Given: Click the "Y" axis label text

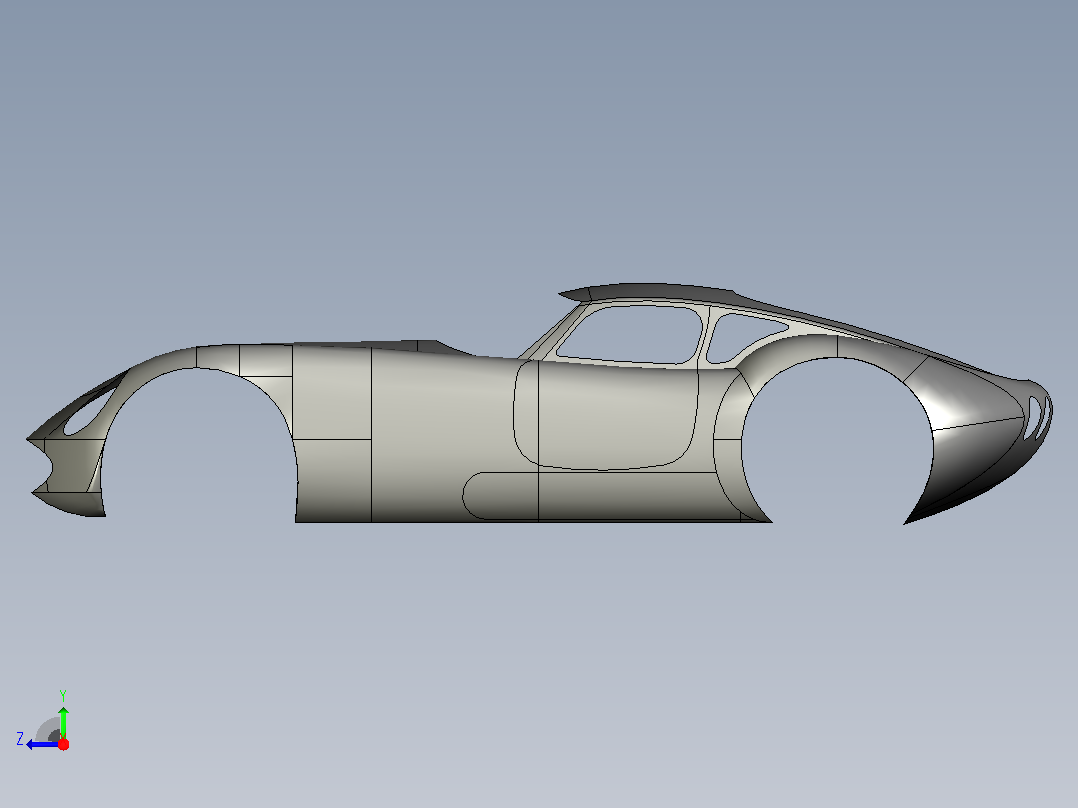Looking at the screenshot, I should click(63, 695).
